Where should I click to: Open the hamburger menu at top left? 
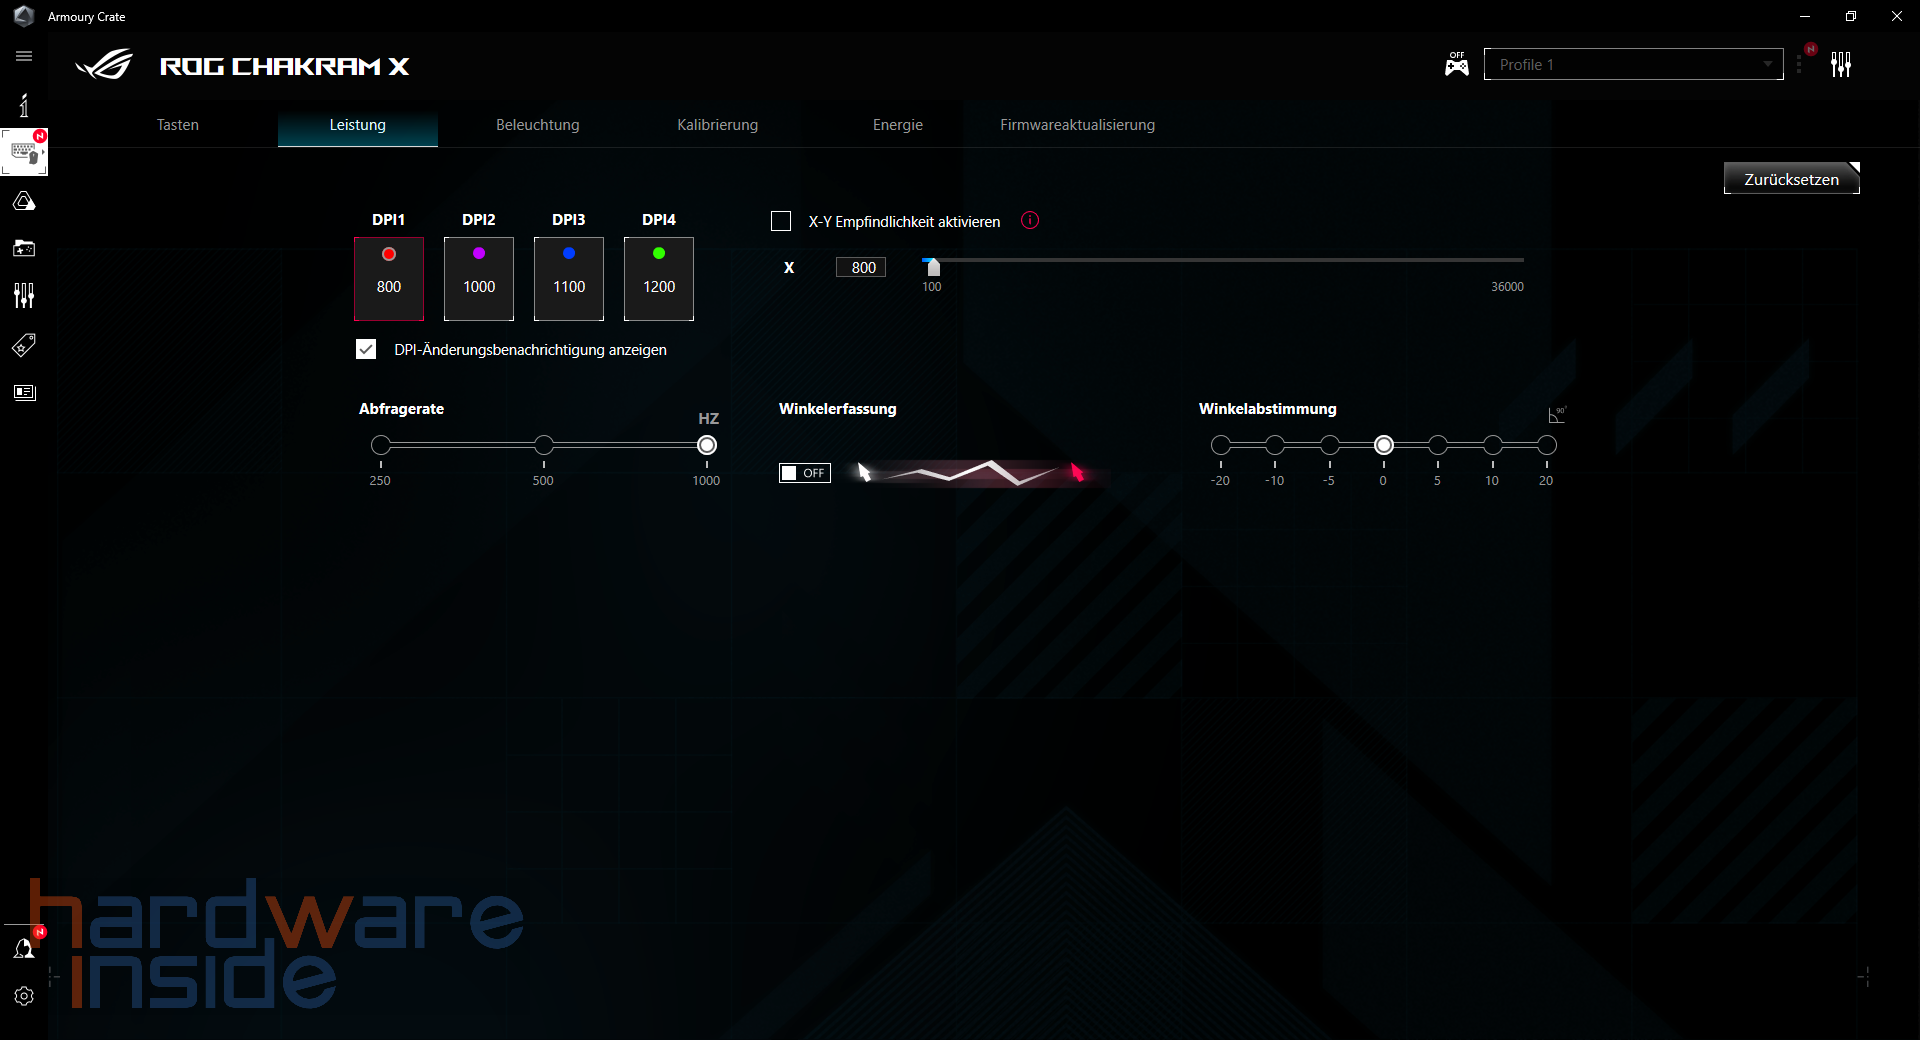pos(24,56)
